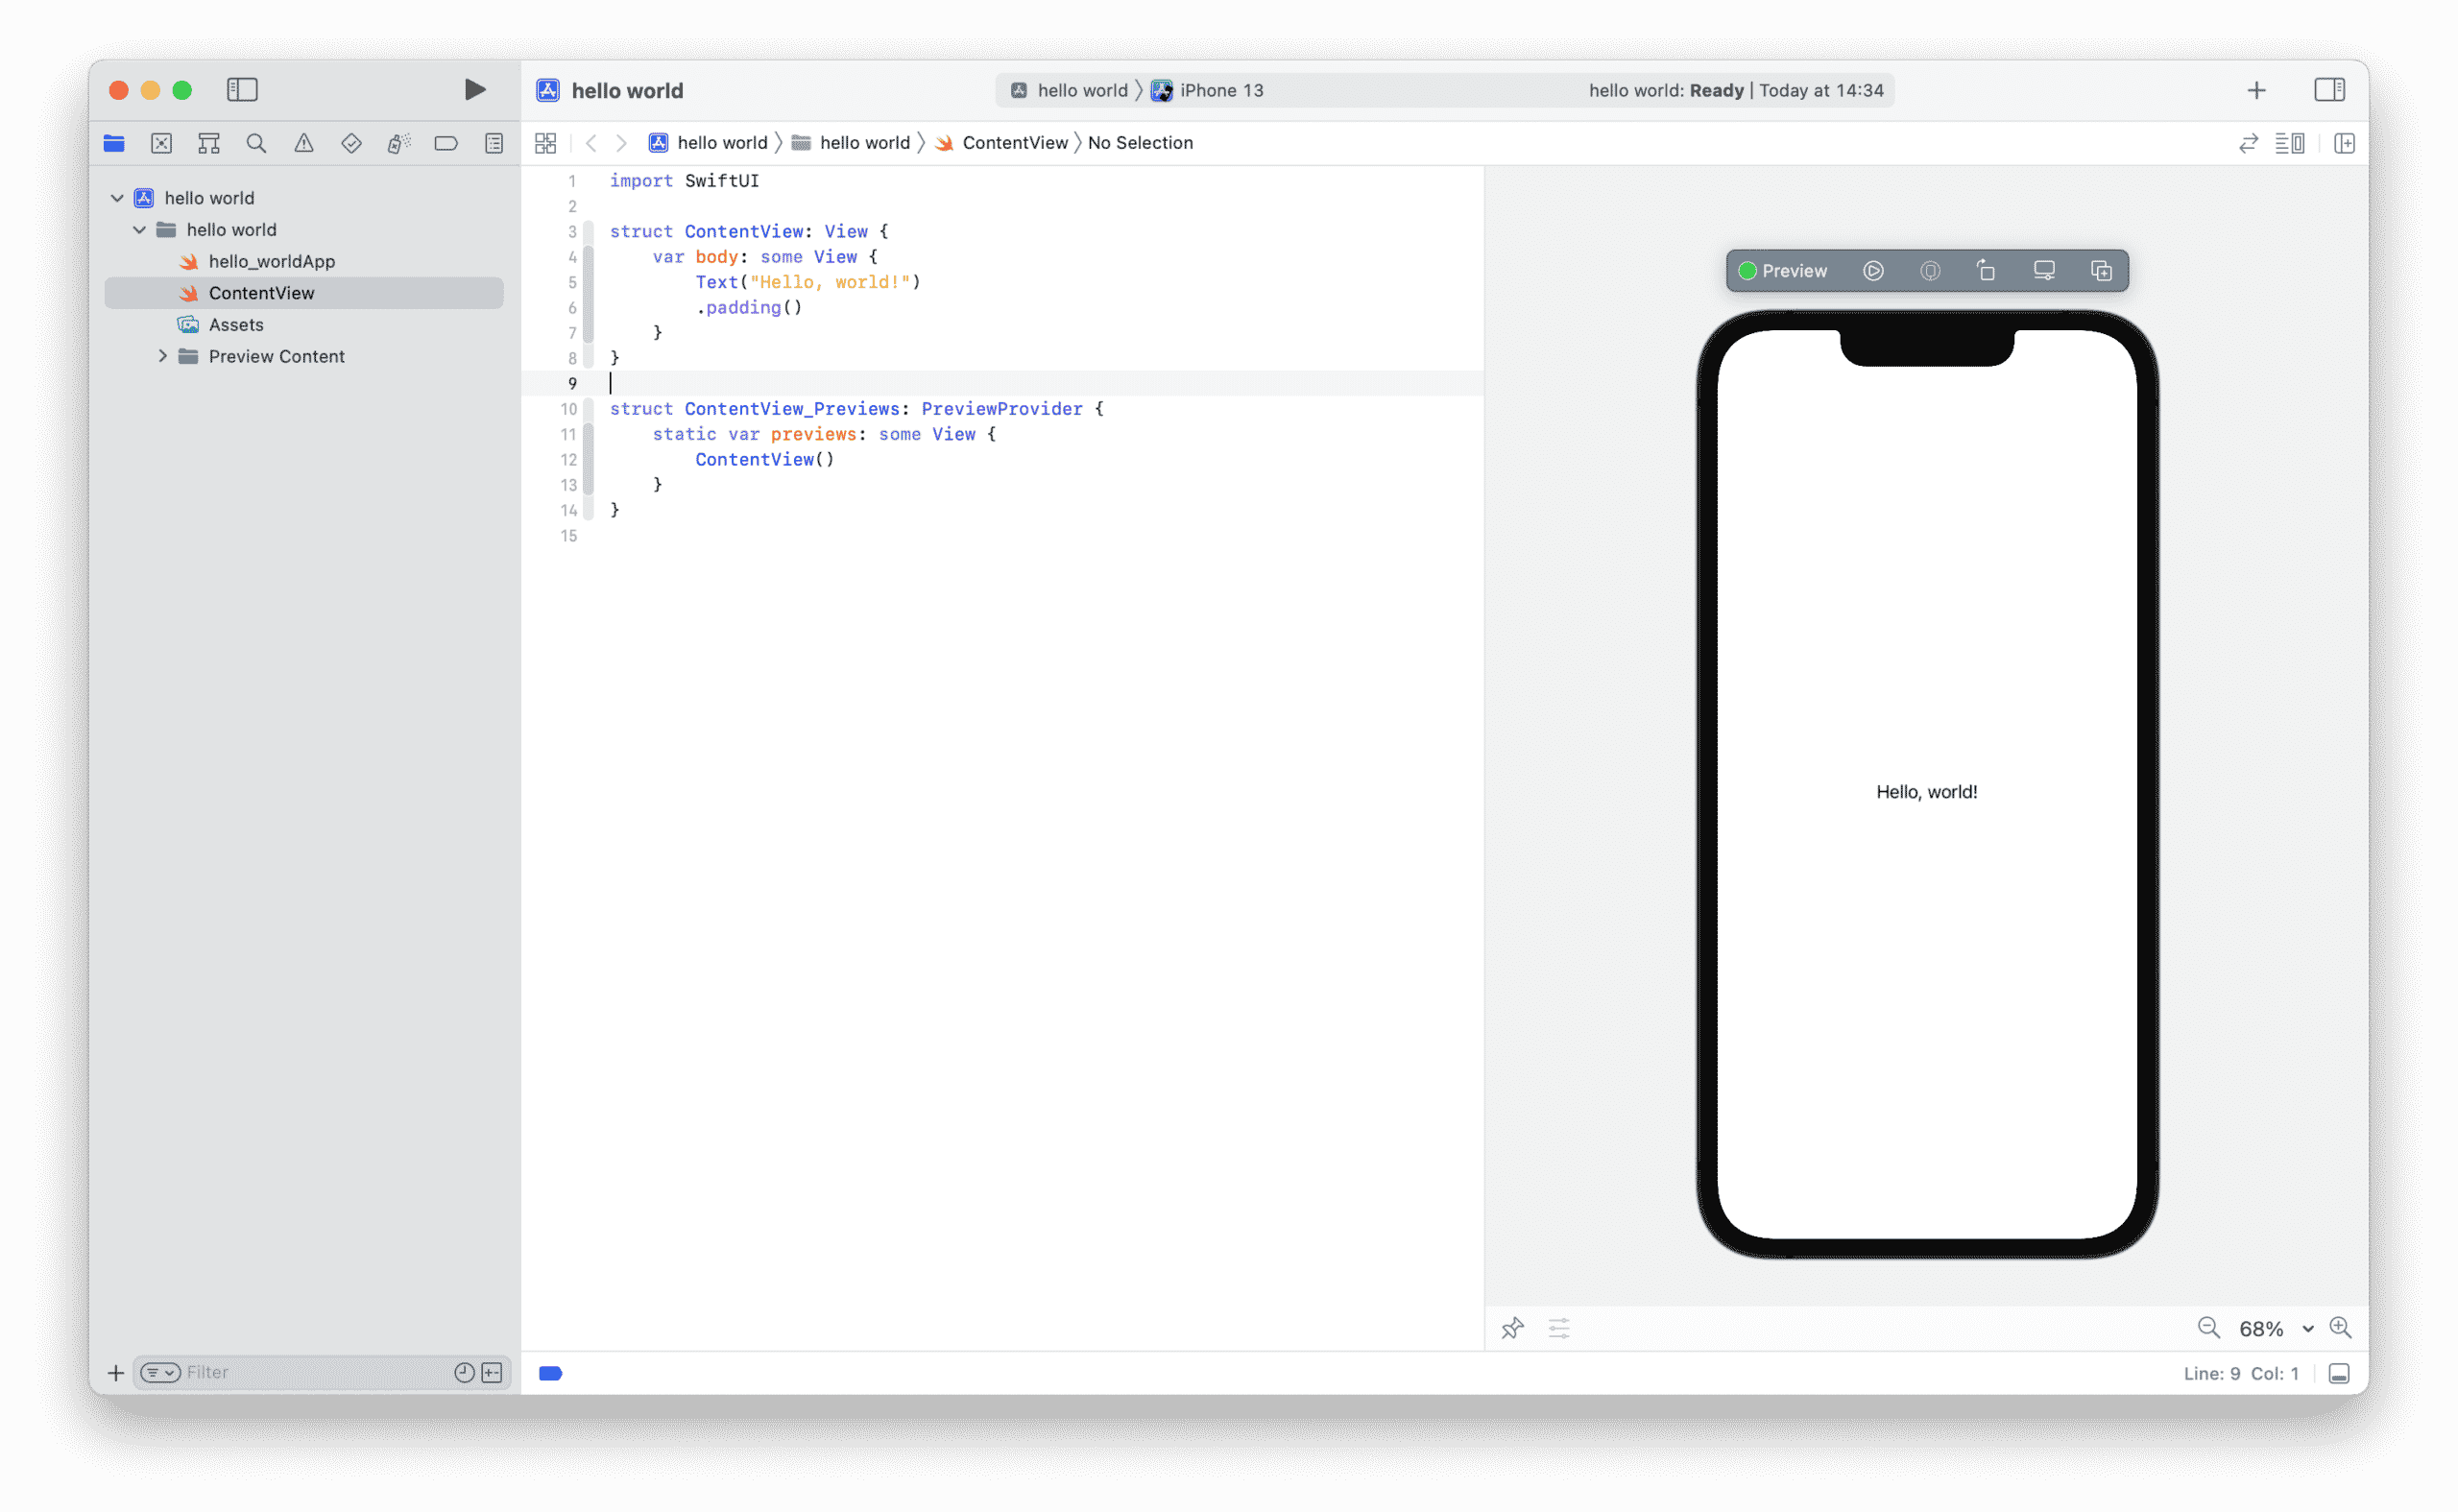The width and height of the screenshot is (2458, 1512).
Task: Open the Symbol navigator
Action: 209,143
